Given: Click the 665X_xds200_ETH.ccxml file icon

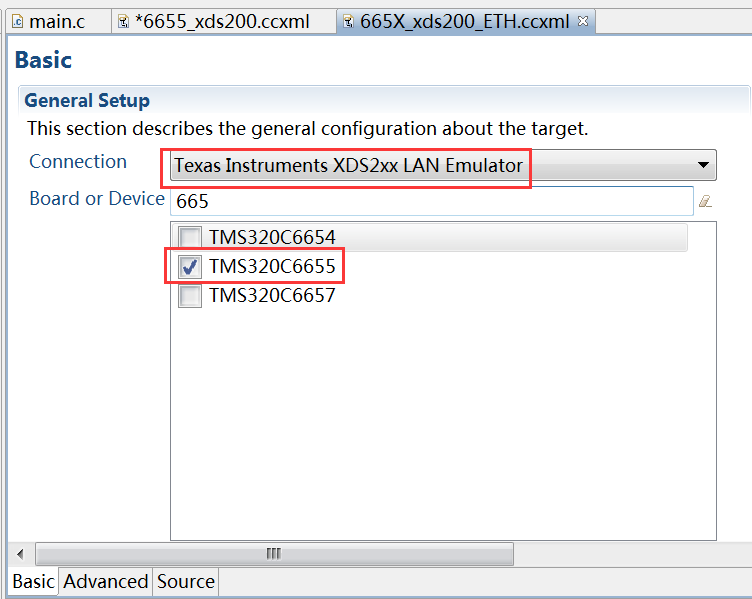Looking at the screenshot, I should pyautogui.click(x=348, y=22).
